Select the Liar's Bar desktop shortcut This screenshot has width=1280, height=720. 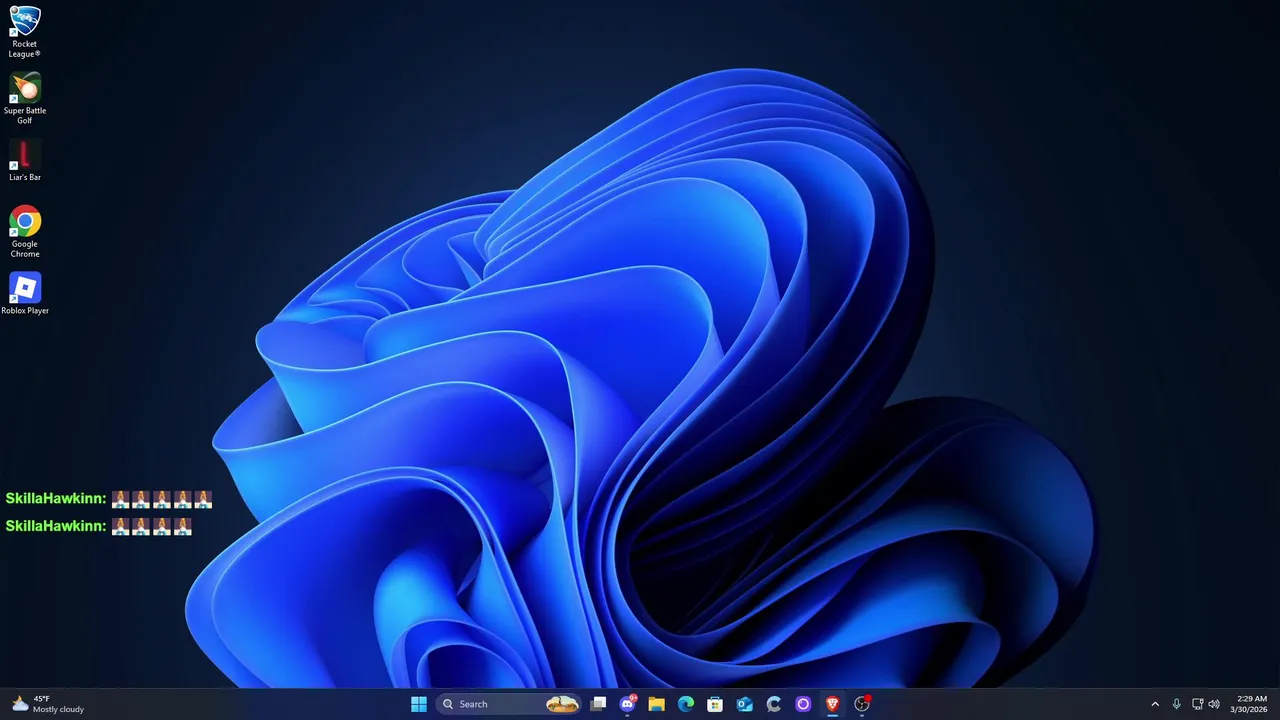[x=24, y=161]
